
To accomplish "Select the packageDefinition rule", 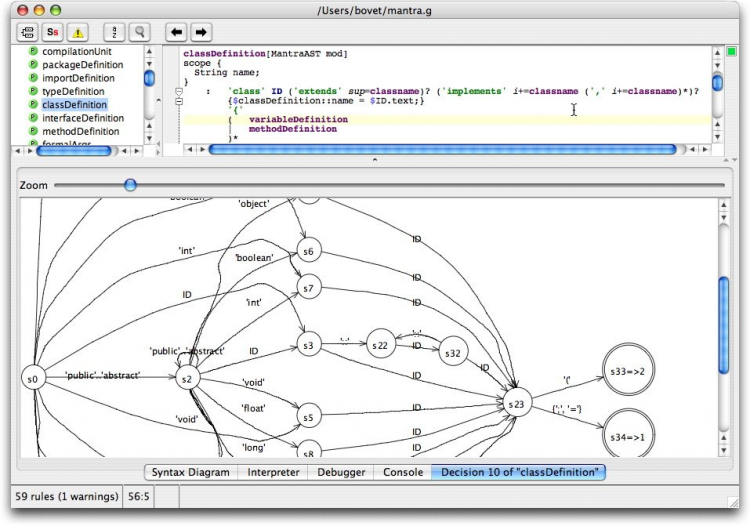I will point(83,65).
